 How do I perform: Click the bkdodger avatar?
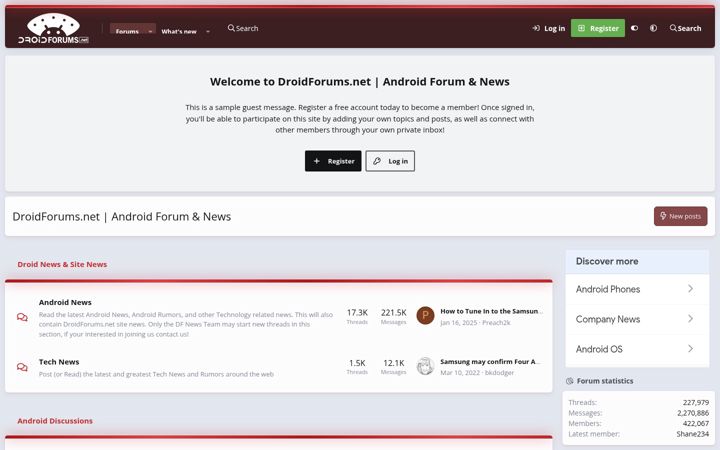point(425,366)
